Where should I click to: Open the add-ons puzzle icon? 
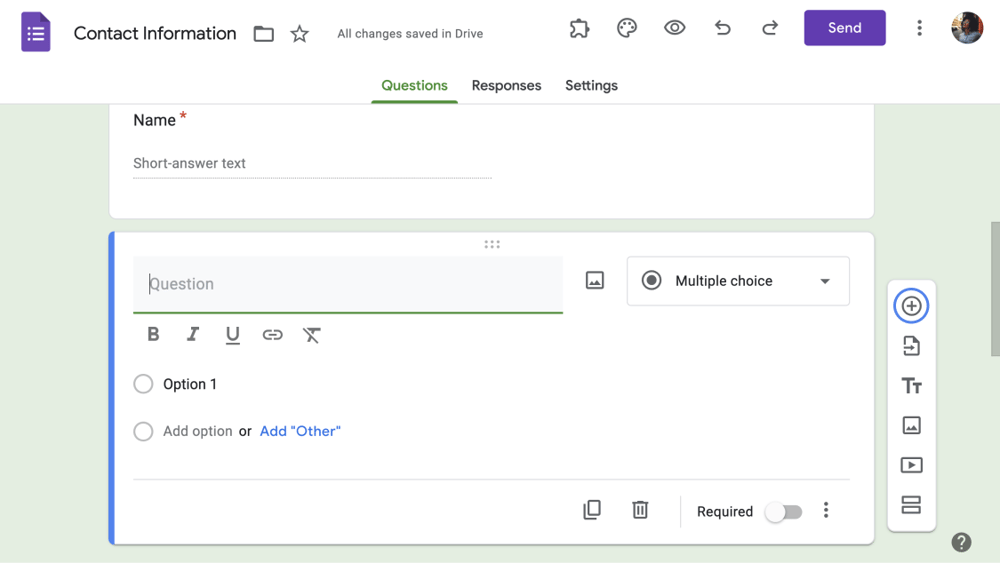point(579,28)
